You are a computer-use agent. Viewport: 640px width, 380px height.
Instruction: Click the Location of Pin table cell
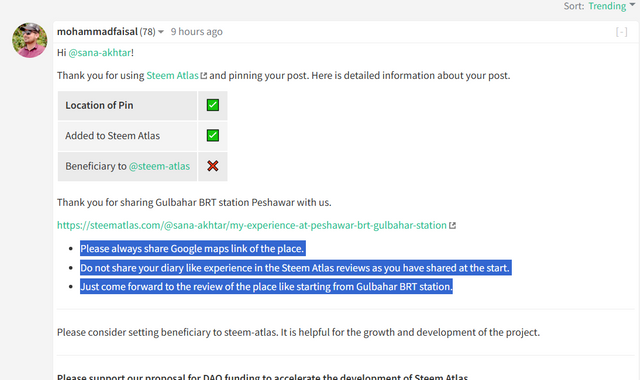coord(127,105)
